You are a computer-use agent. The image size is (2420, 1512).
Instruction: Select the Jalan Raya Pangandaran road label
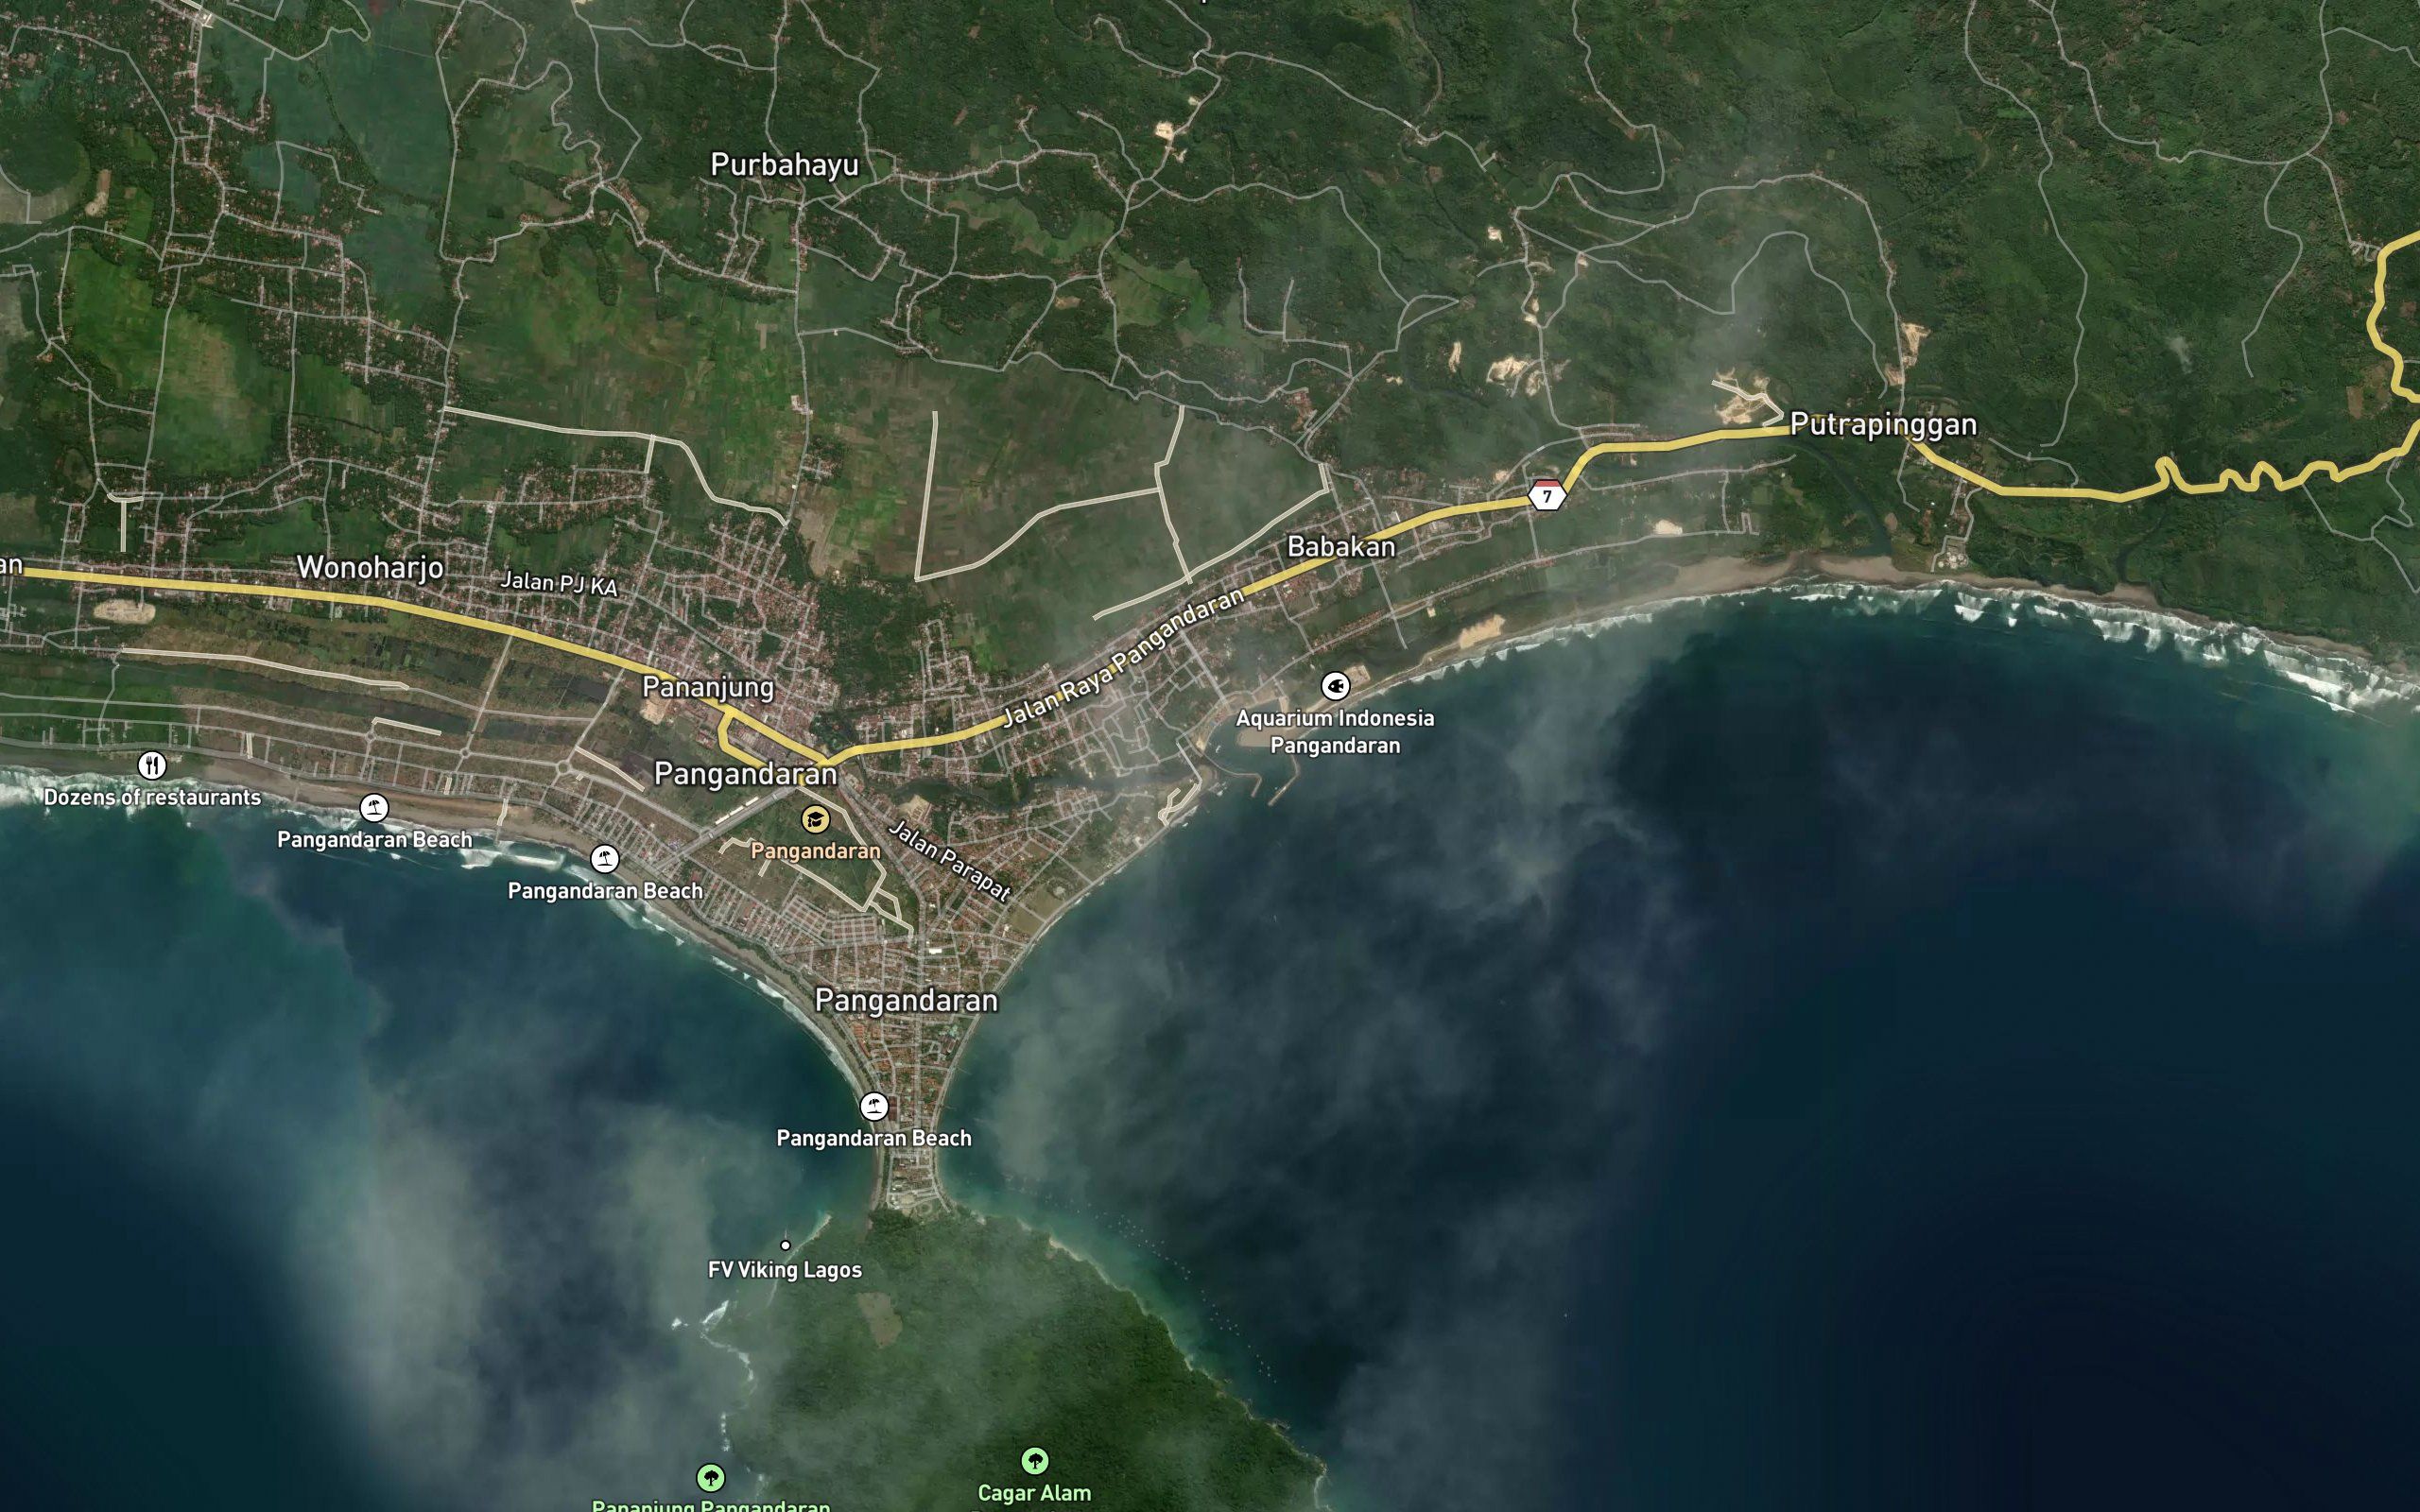click(1123, 657)
